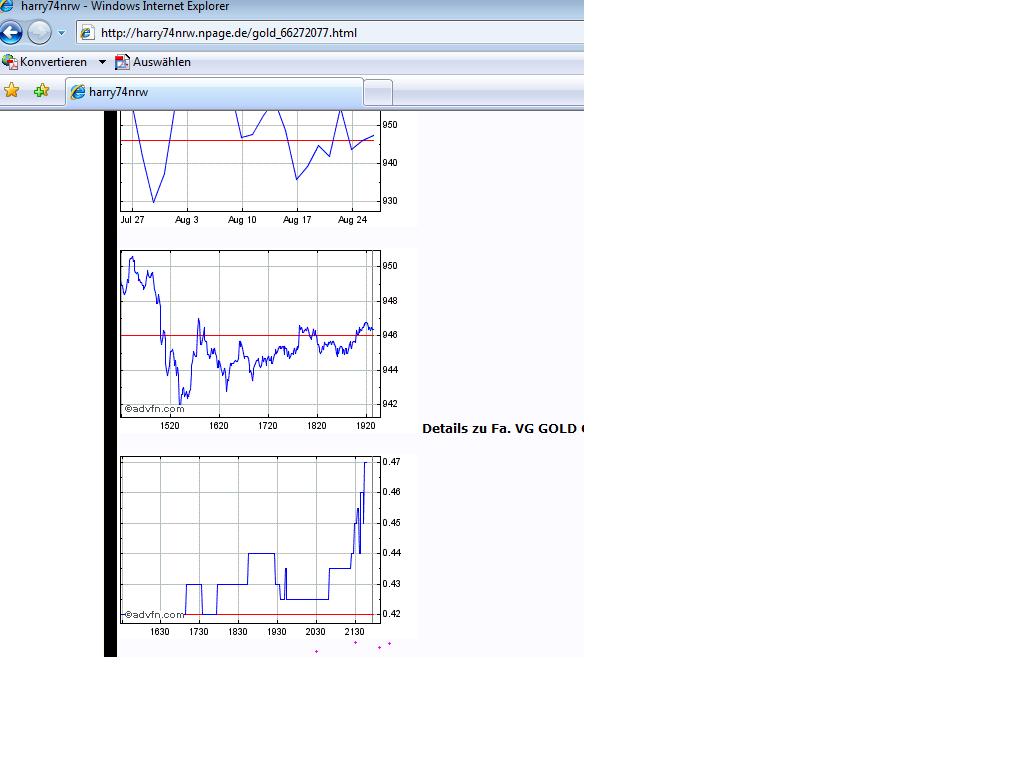1024x768 pixels.
Task: Open the recent pages dropdown arrow
Action: tap(61, 33)
